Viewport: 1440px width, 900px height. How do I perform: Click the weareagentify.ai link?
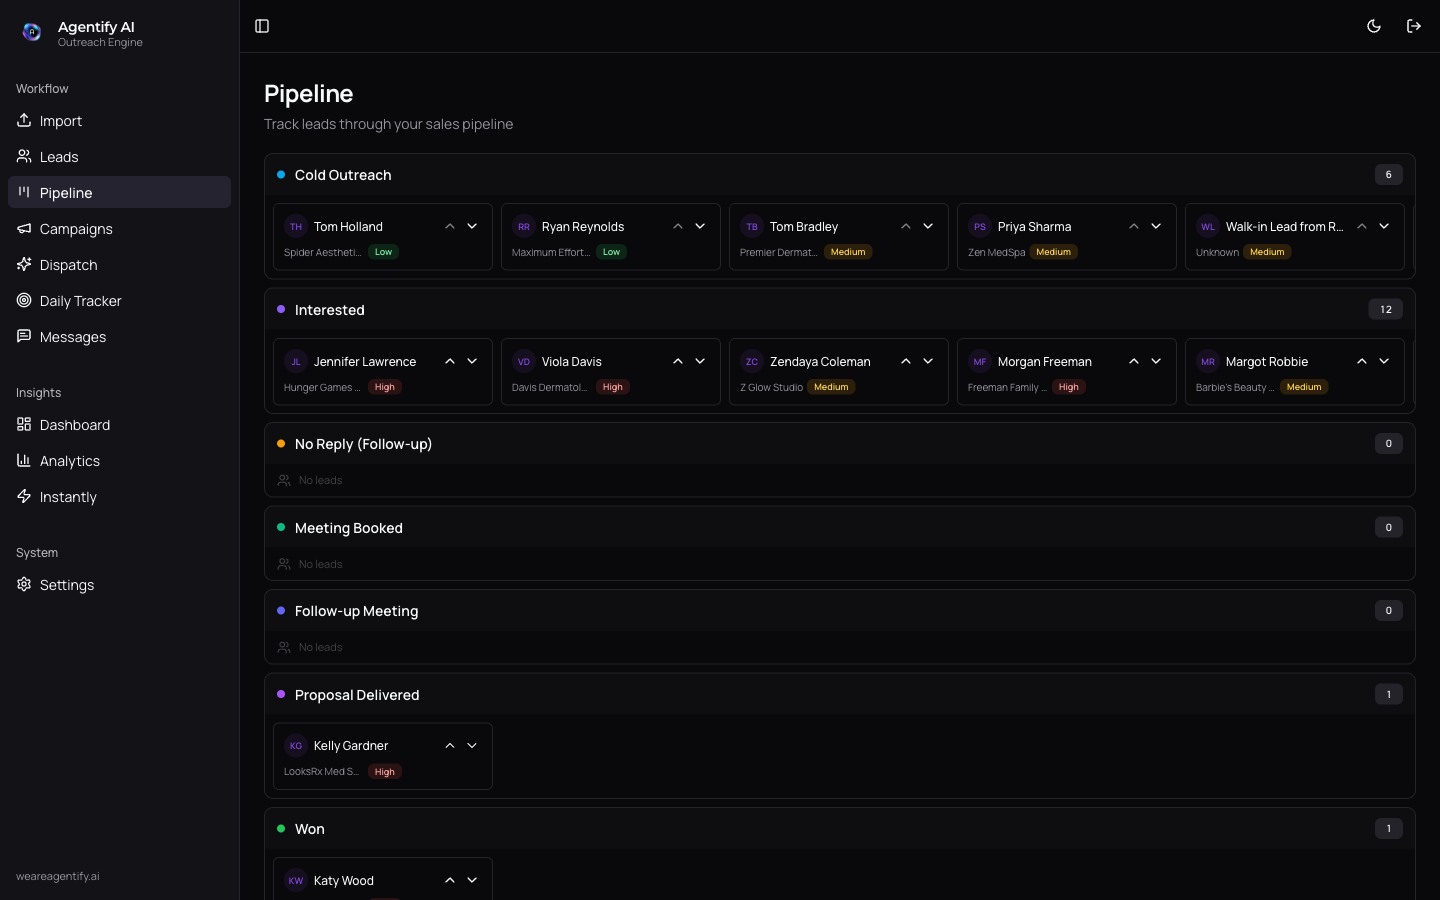57,876
